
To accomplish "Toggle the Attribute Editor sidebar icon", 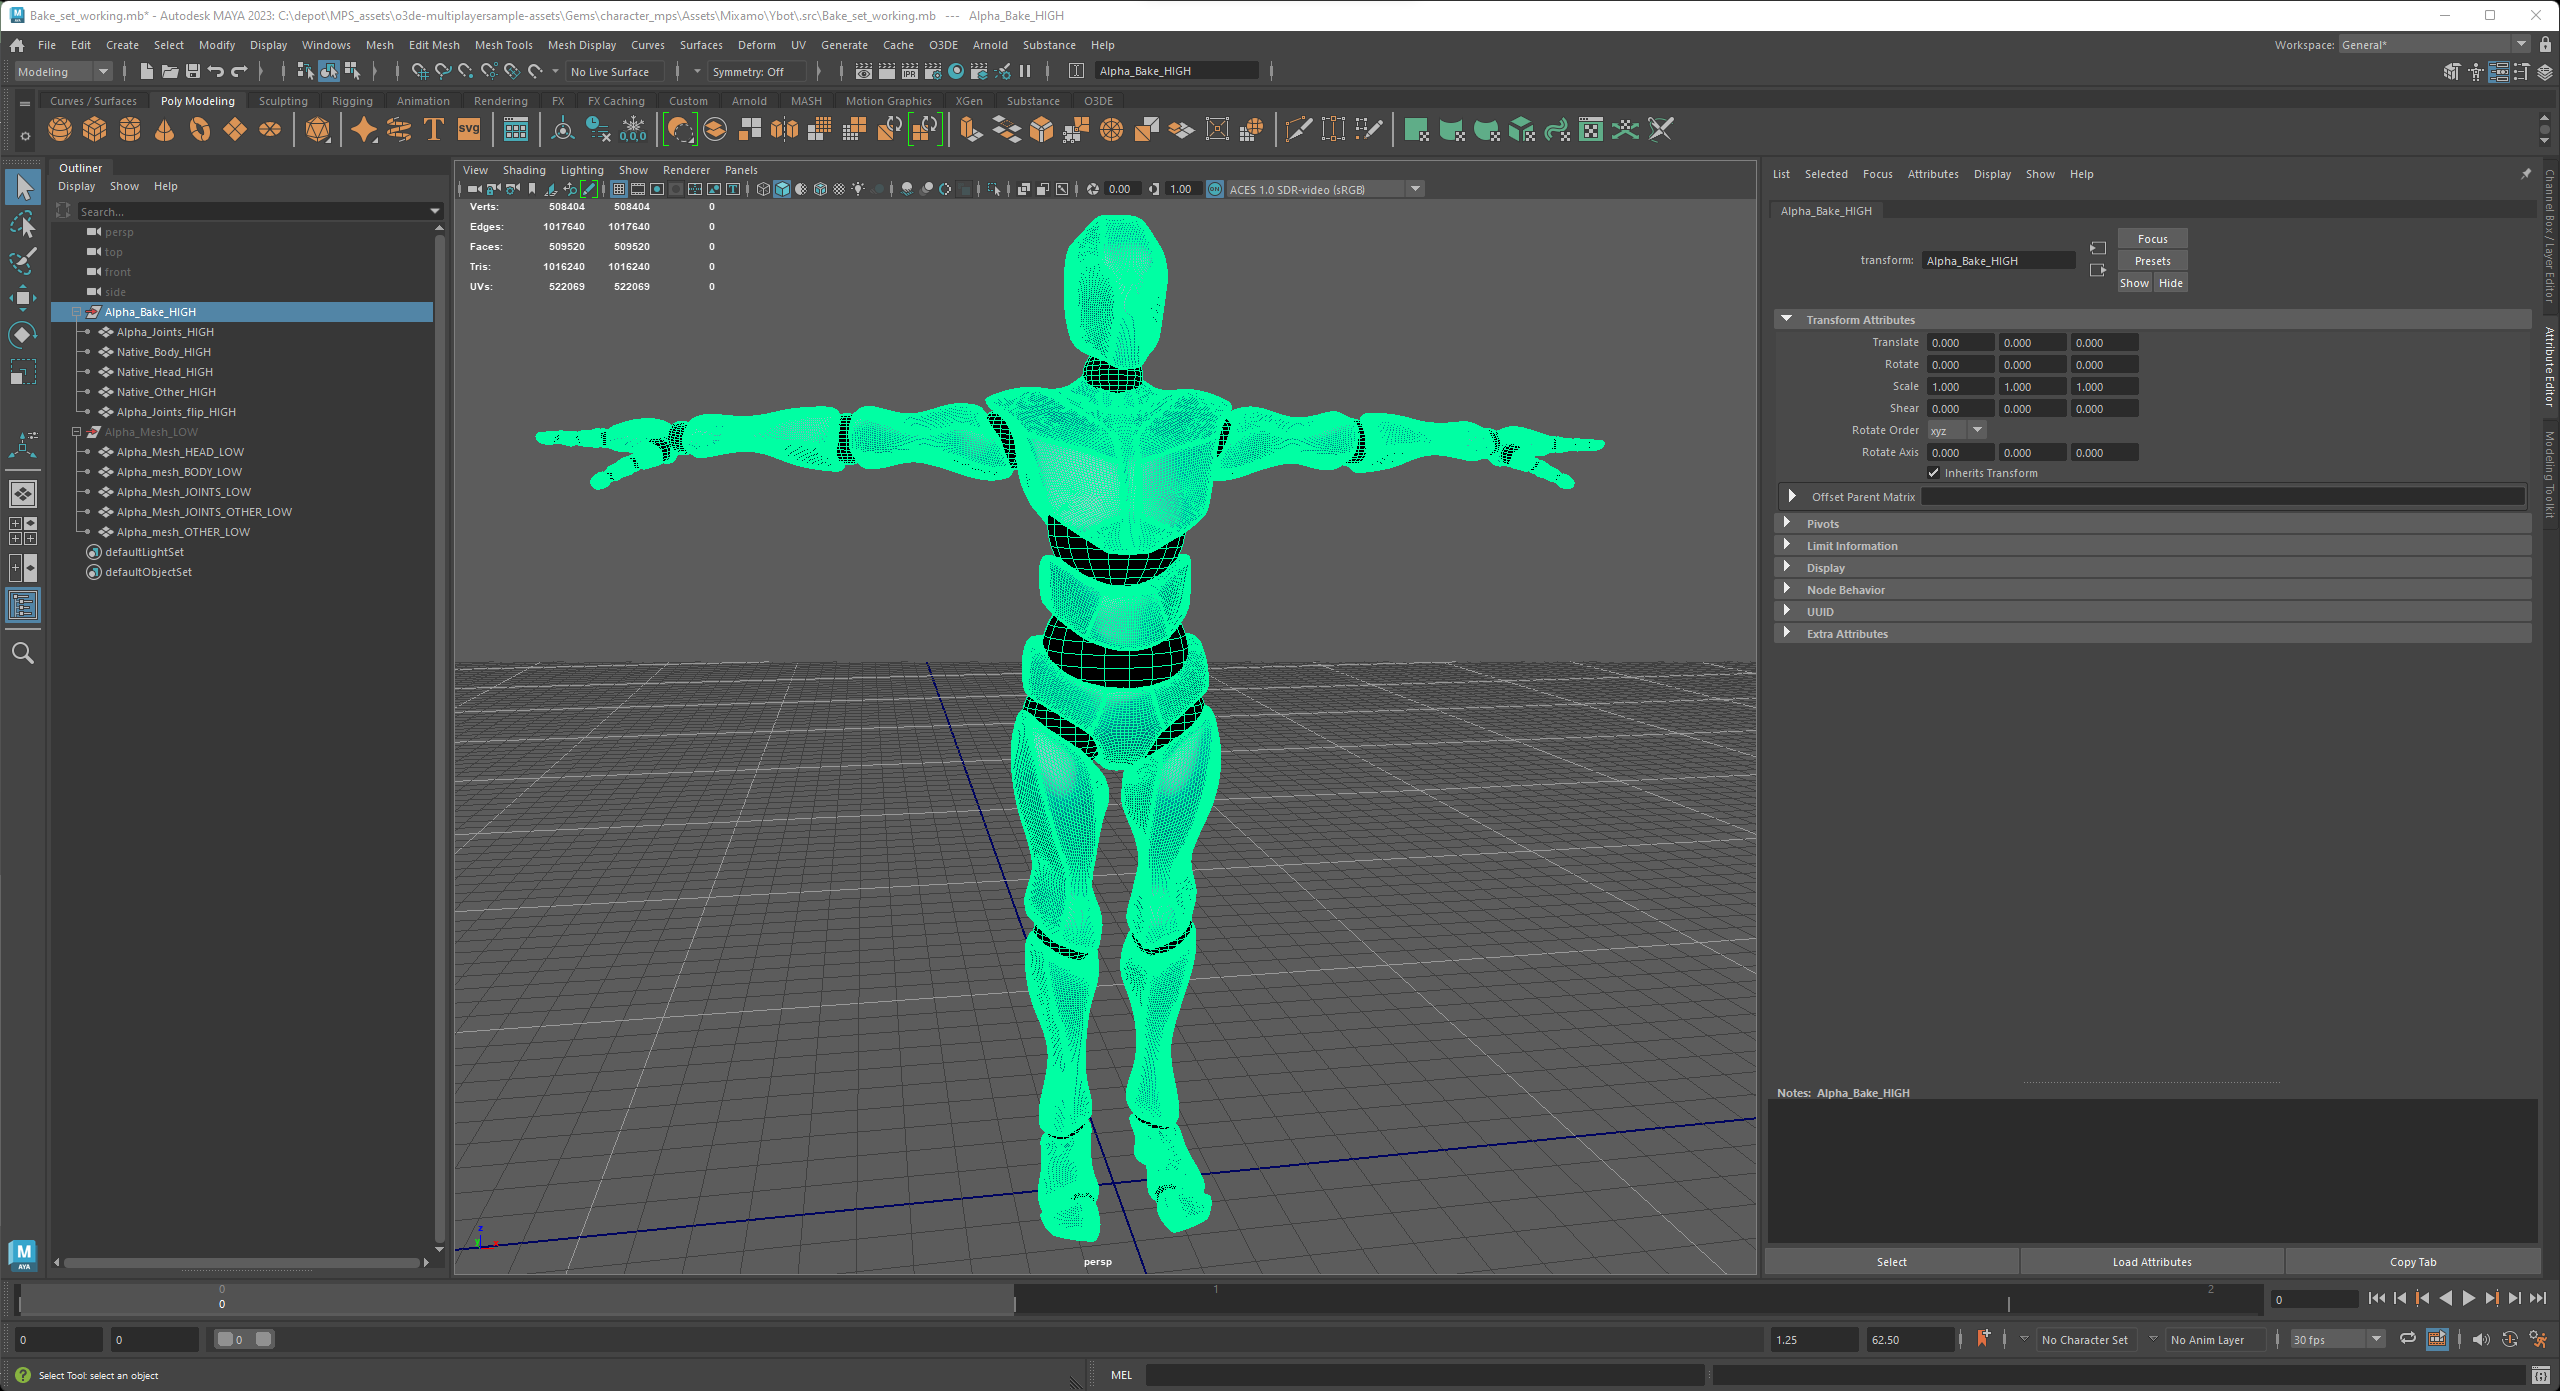I will click(x=2498, y=71).
